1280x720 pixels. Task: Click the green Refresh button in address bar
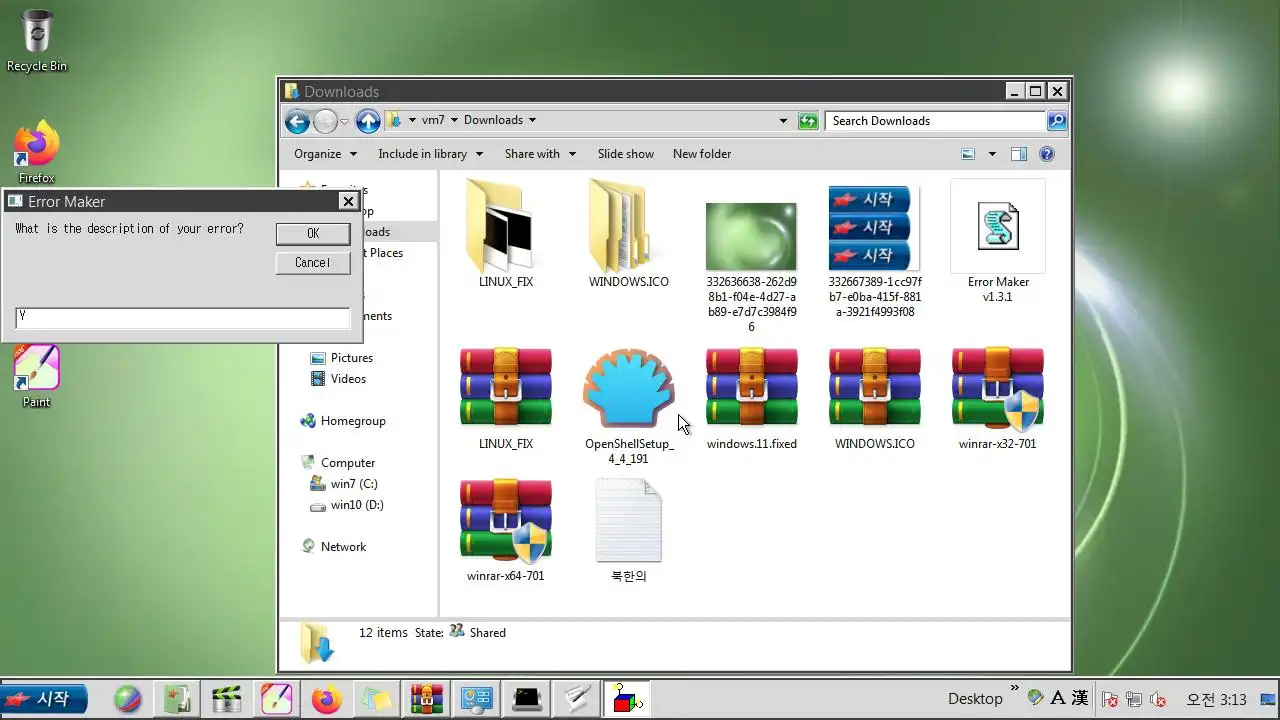coord(808,121)
